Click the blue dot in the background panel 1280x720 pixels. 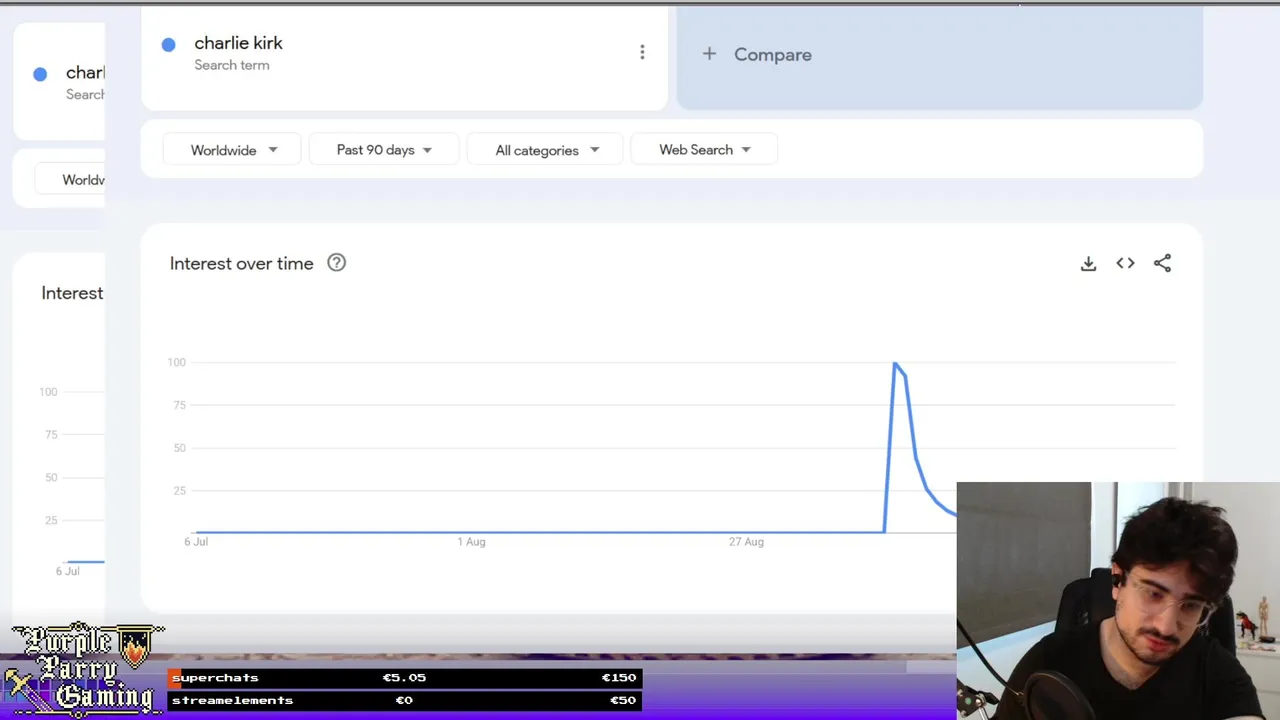pyautogui.click(x=40, y=74)
